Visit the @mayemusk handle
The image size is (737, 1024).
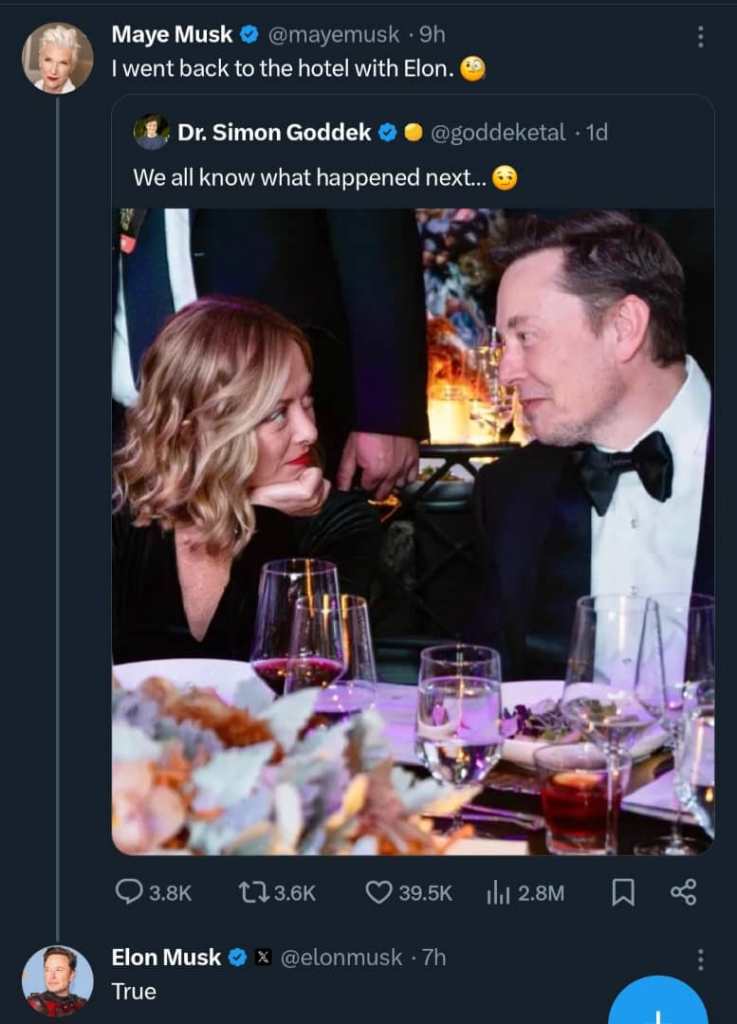click(333, 34)
